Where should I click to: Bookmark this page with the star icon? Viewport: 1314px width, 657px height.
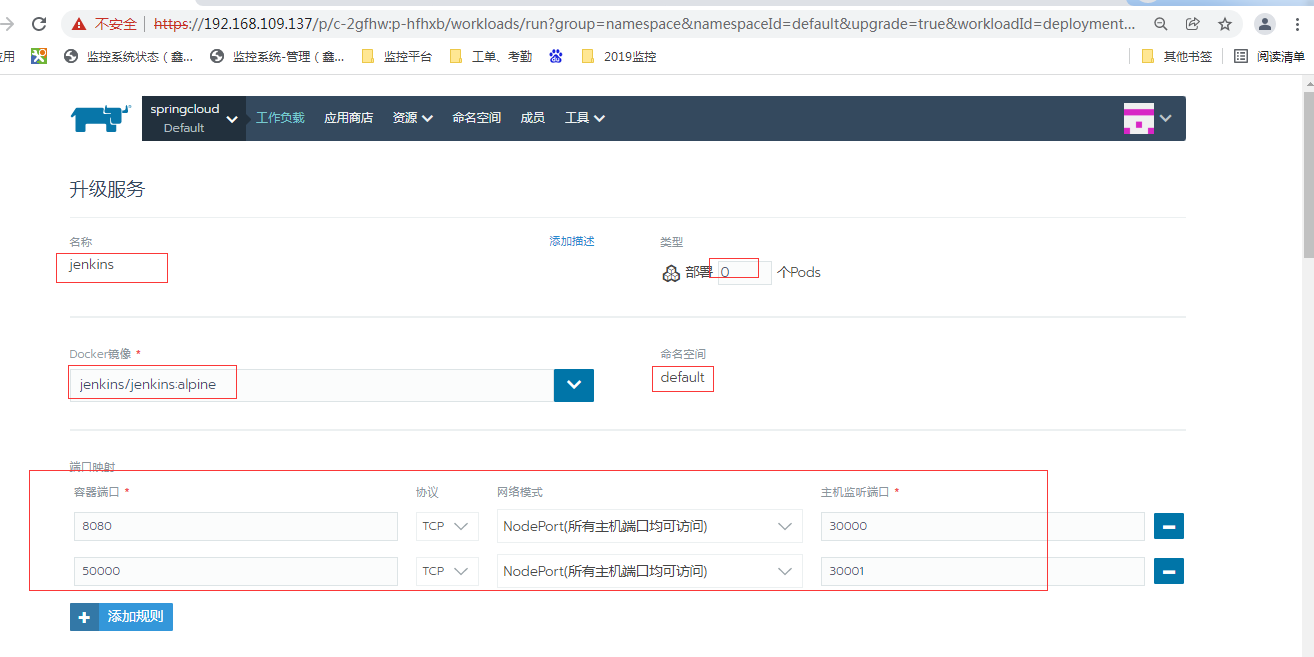[1224, 24]
